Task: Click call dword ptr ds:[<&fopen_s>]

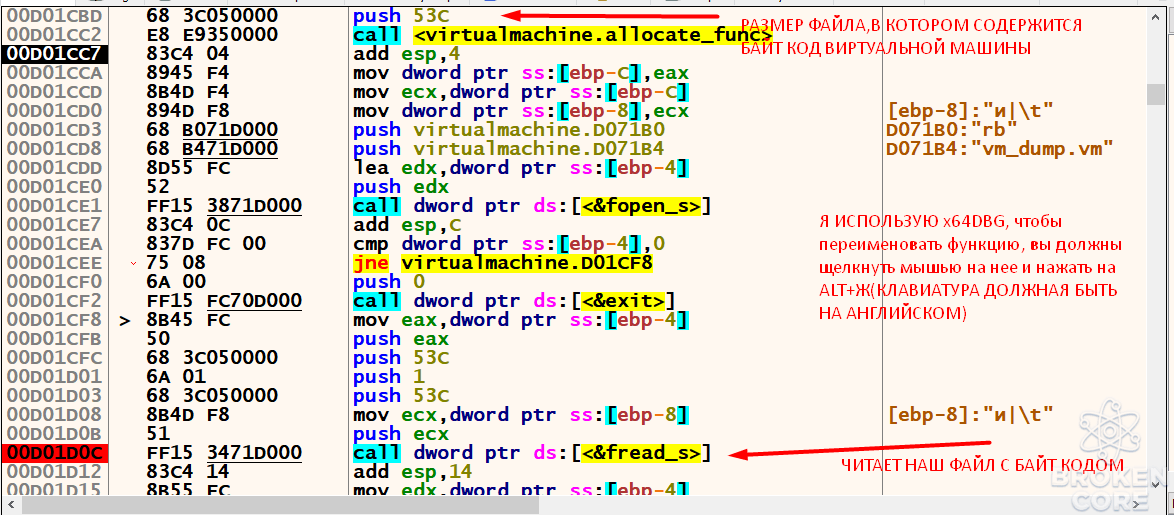Action: point(531,206)
